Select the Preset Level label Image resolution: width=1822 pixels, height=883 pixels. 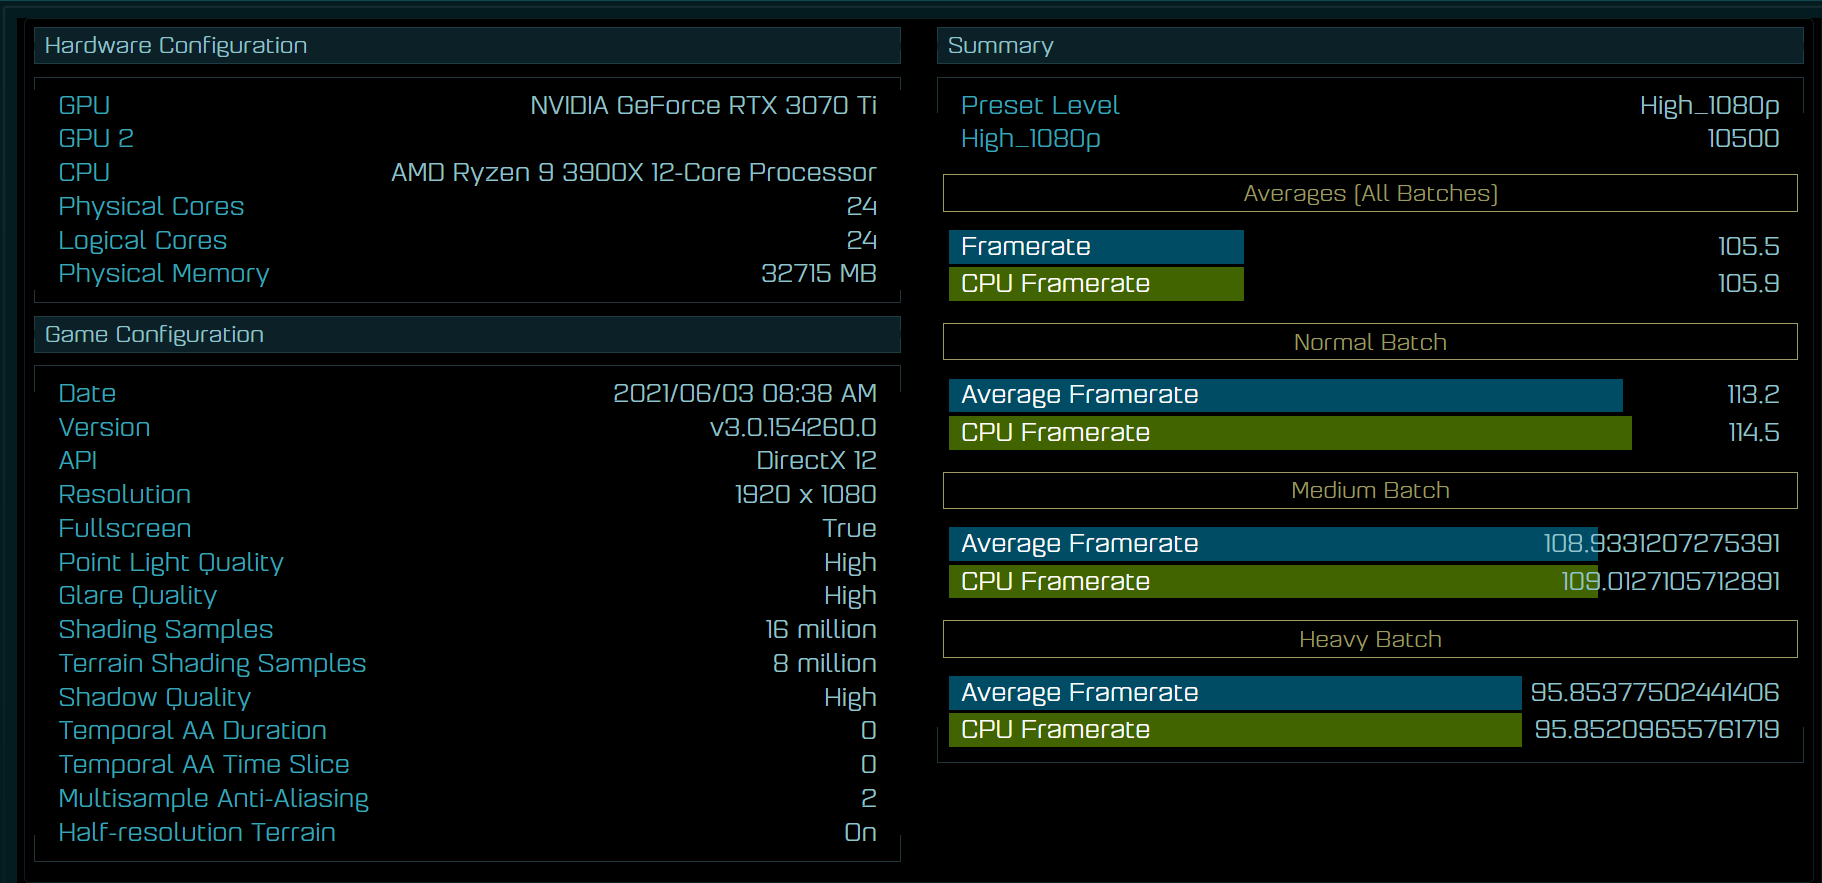coord(1040,106)
